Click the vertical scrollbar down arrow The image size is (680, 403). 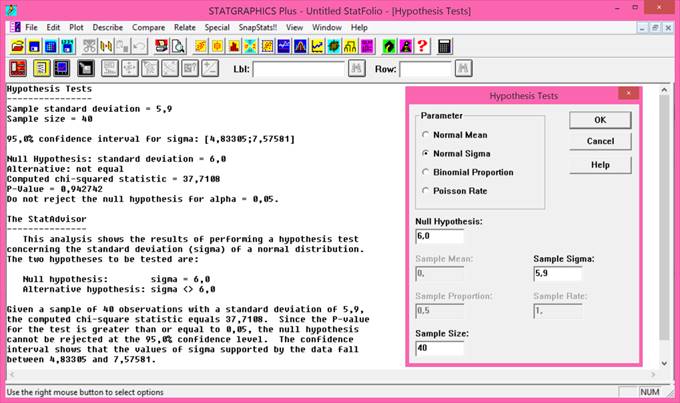click(x=664, y=363)
